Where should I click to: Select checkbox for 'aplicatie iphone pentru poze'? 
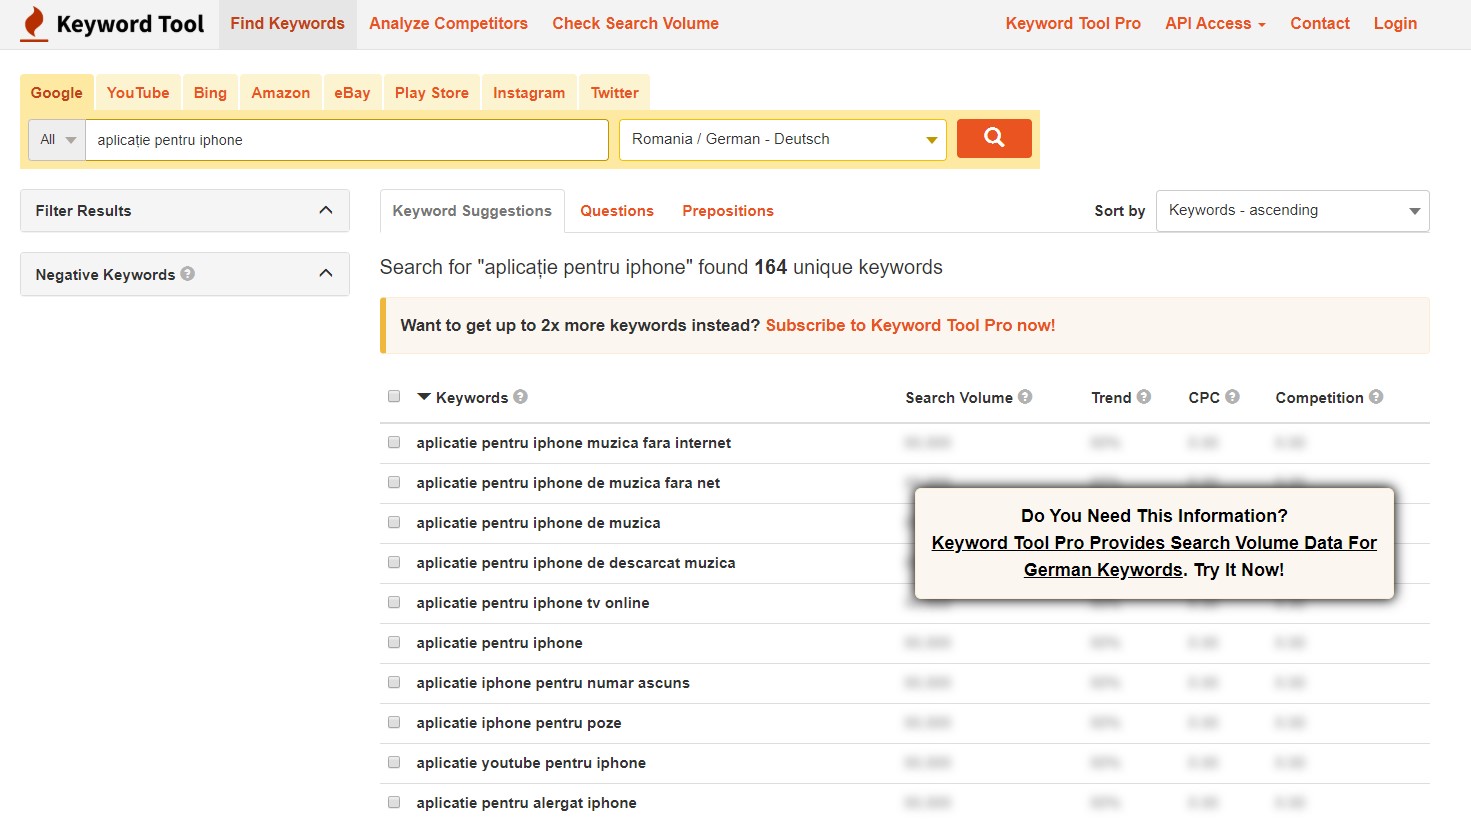(394, 722)
